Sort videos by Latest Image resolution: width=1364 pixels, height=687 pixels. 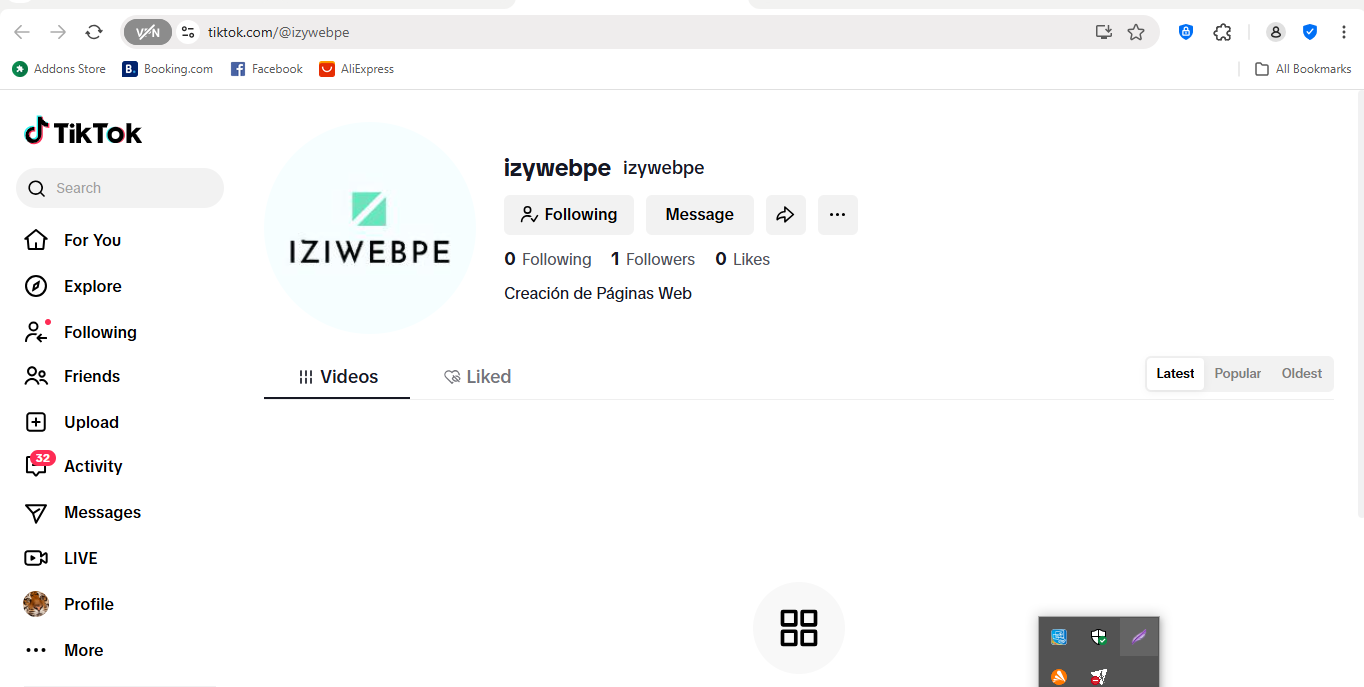pos(1175,373)
